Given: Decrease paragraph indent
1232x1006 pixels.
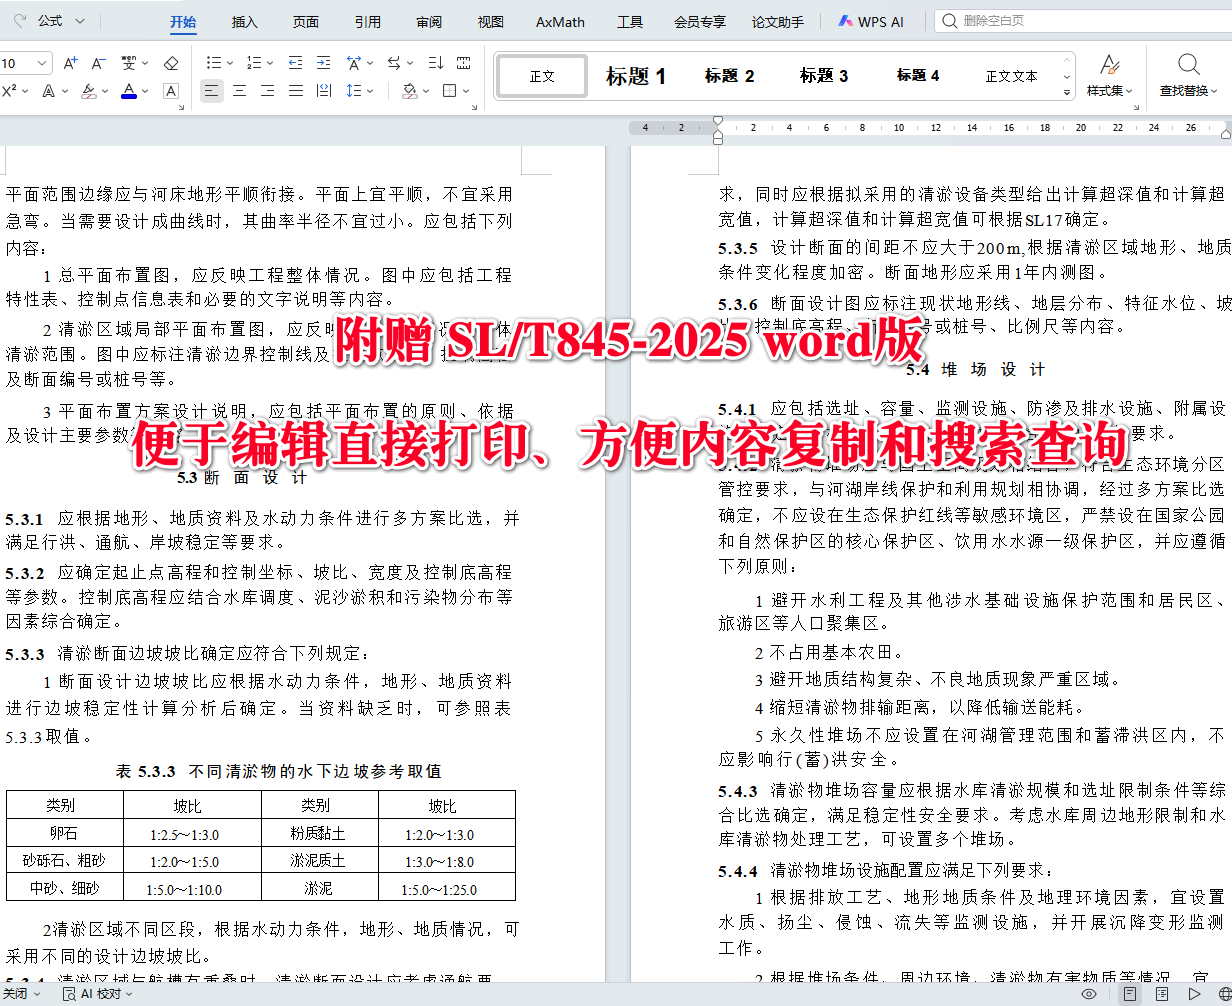Looking at the screenshot, I should point(296,63).
